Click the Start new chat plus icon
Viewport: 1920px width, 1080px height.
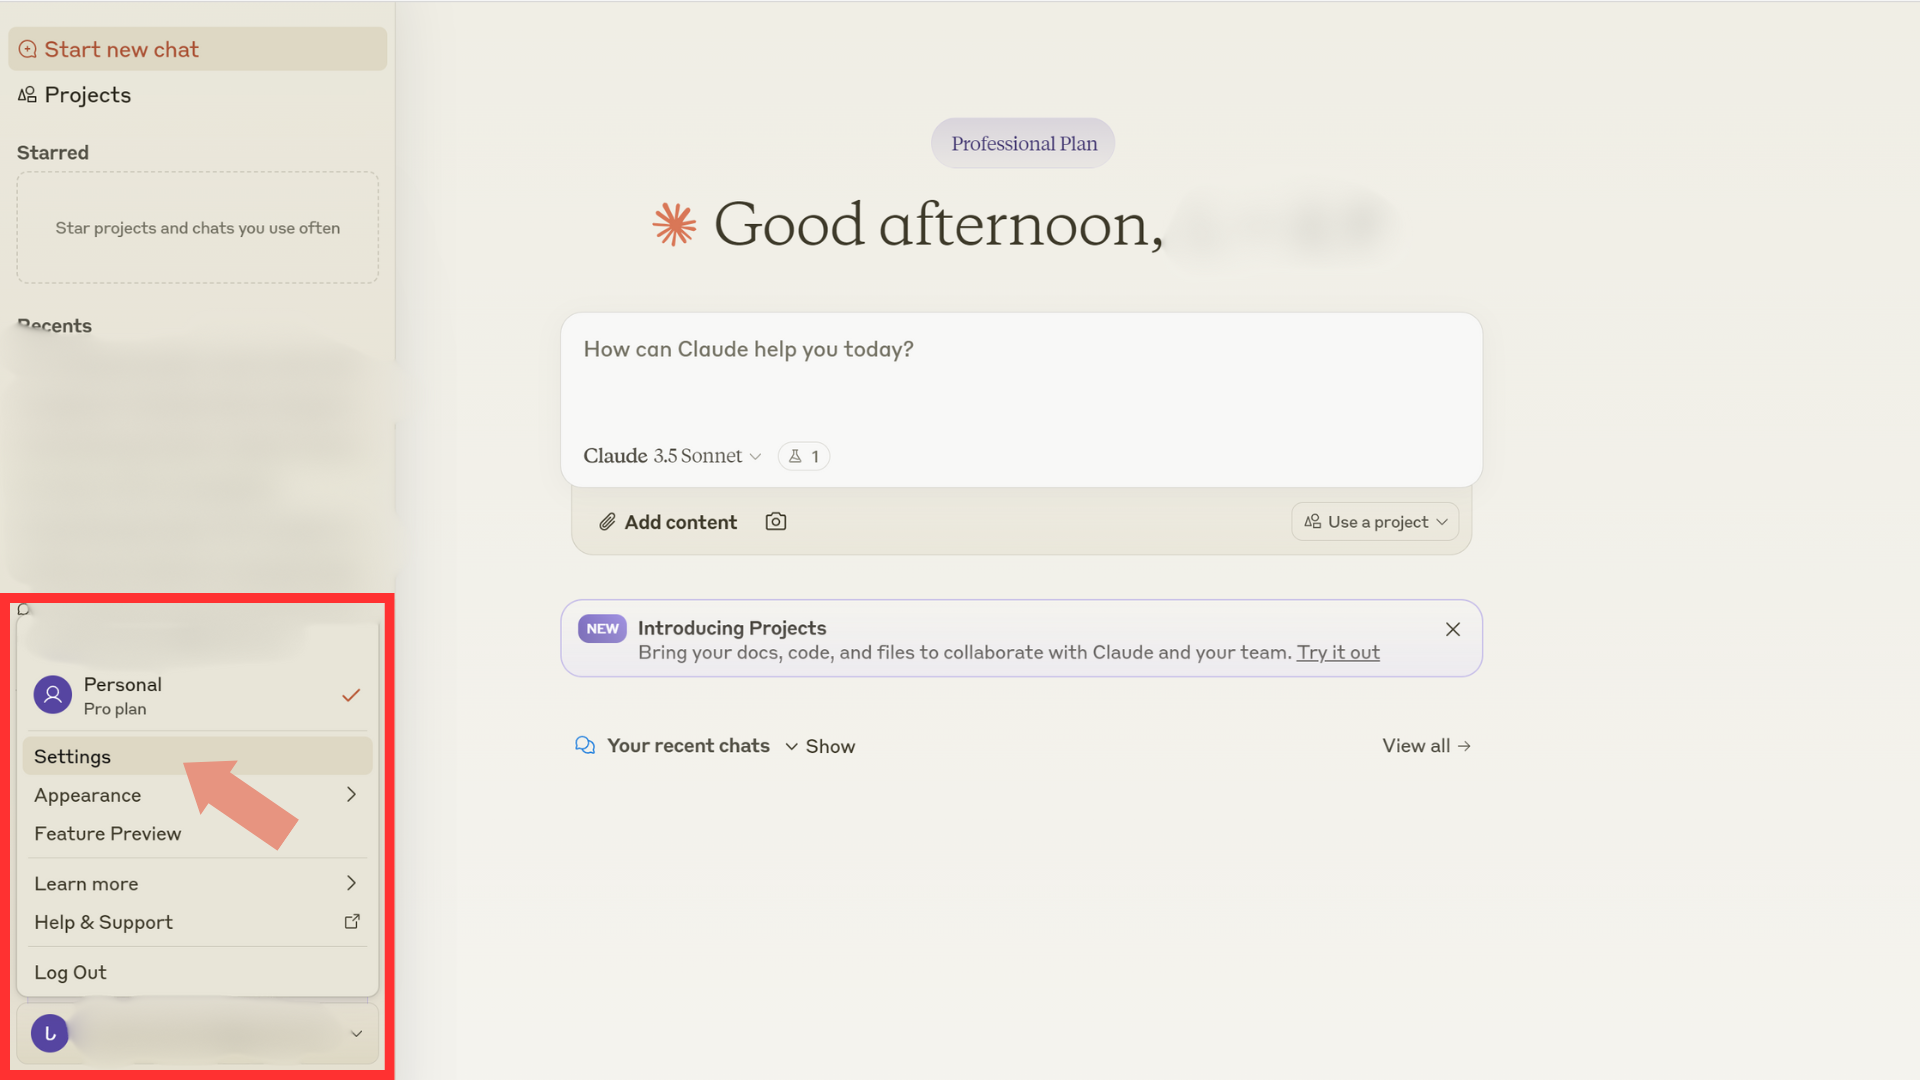pos(28,49)
